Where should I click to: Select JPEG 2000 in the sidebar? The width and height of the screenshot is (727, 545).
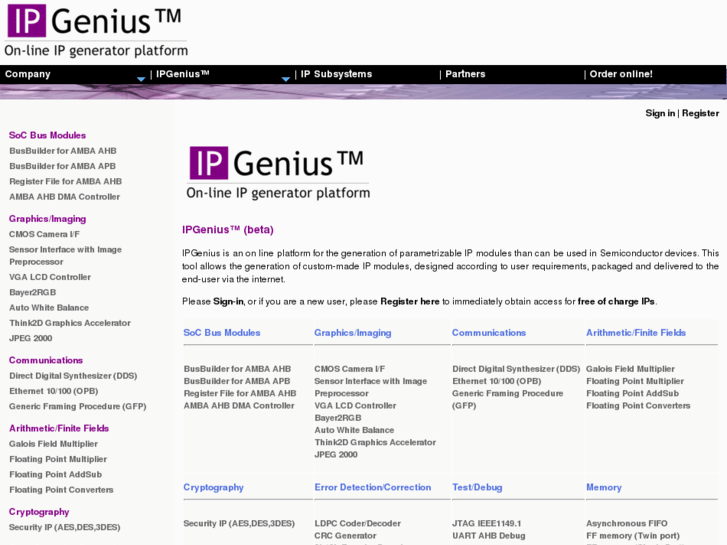31,338
